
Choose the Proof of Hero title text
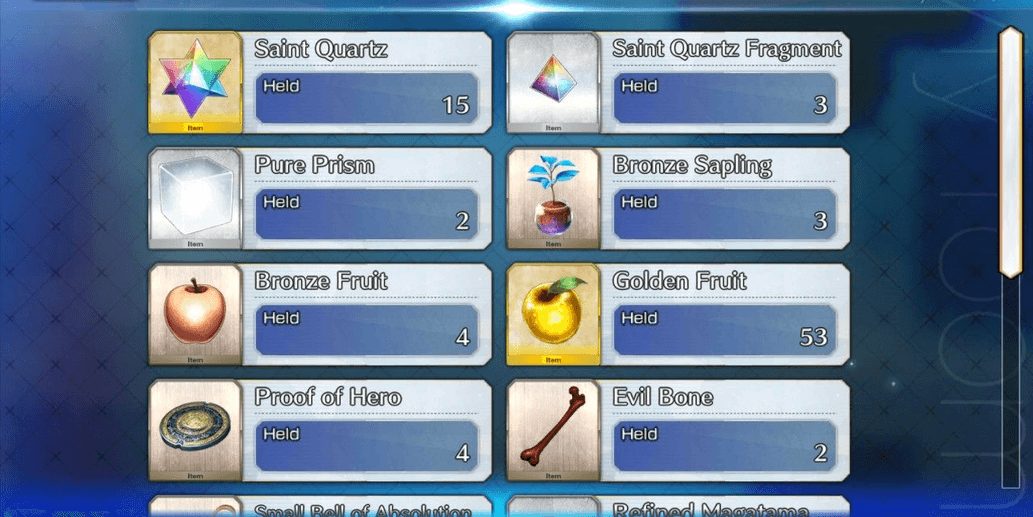point(327,397)
